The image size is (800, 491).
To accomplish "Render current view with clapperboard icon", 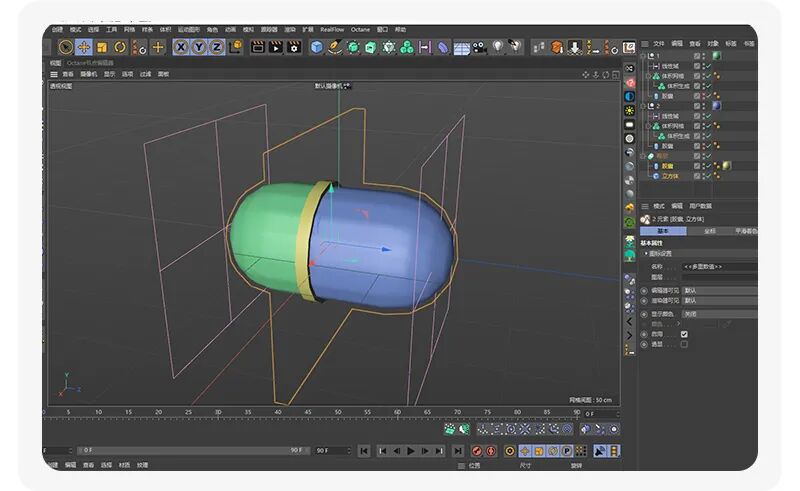I will [x=258, y=47].
